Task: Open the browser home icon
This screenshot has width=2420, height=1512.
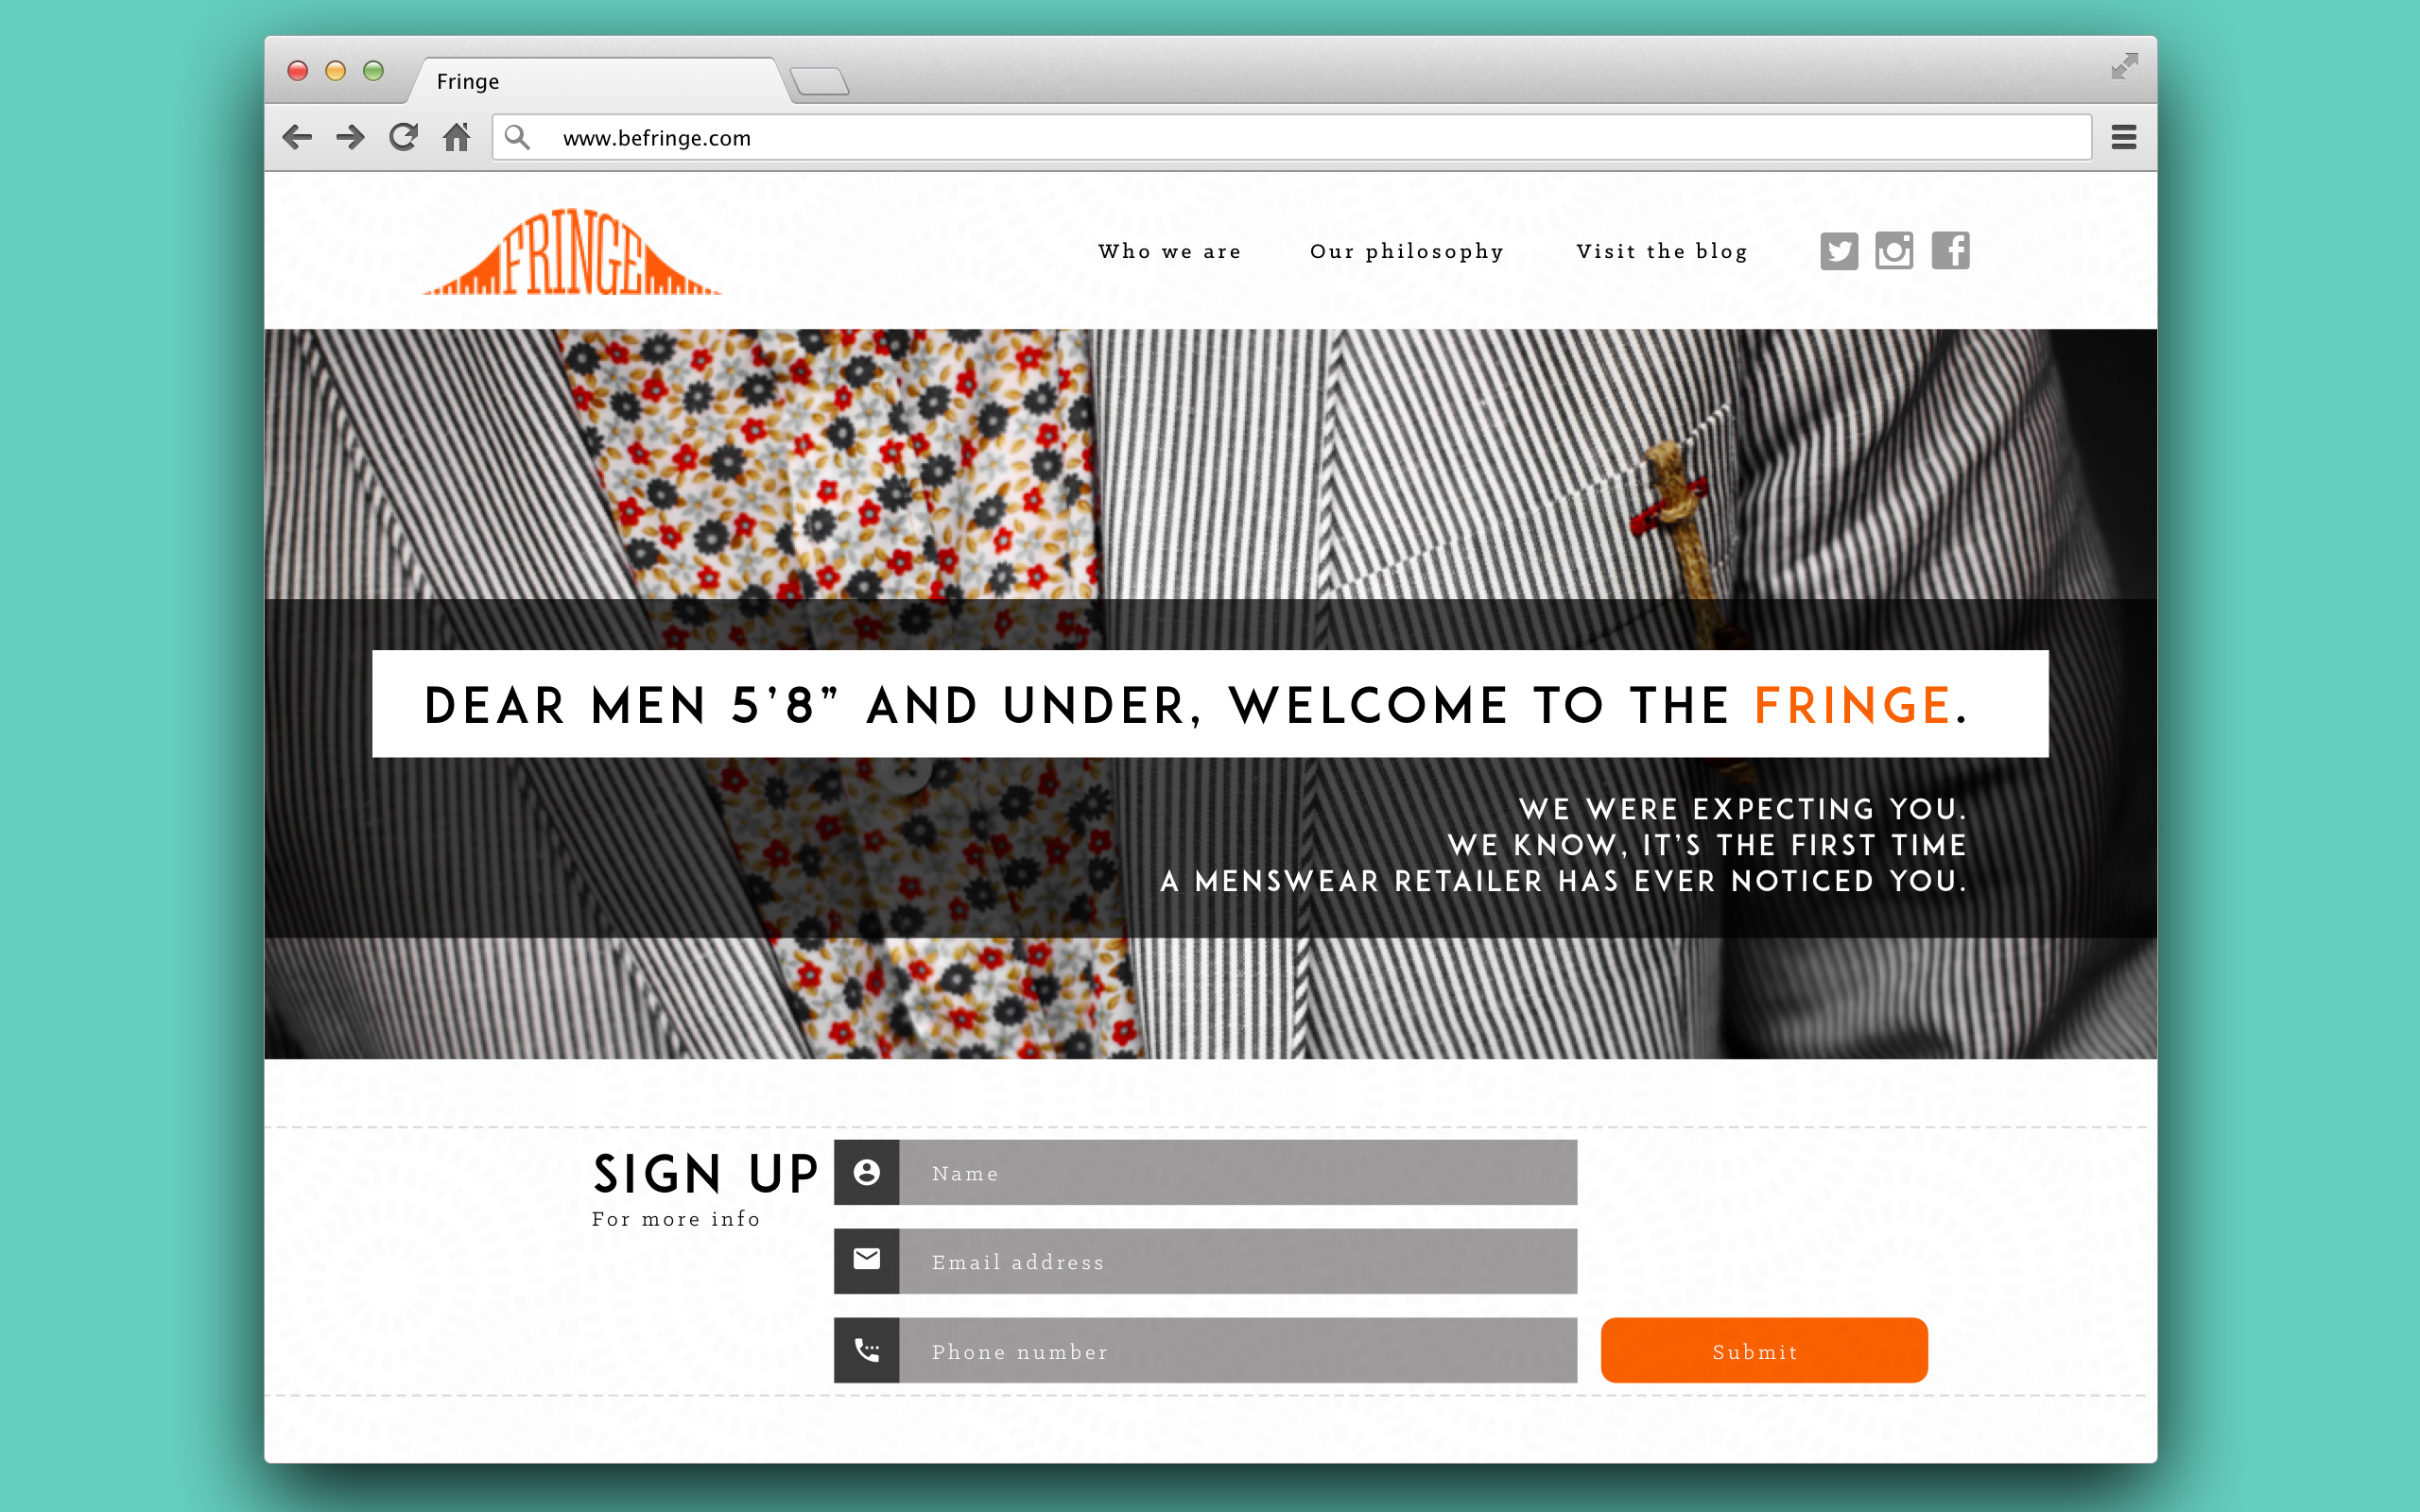Action: pos(457,137)
